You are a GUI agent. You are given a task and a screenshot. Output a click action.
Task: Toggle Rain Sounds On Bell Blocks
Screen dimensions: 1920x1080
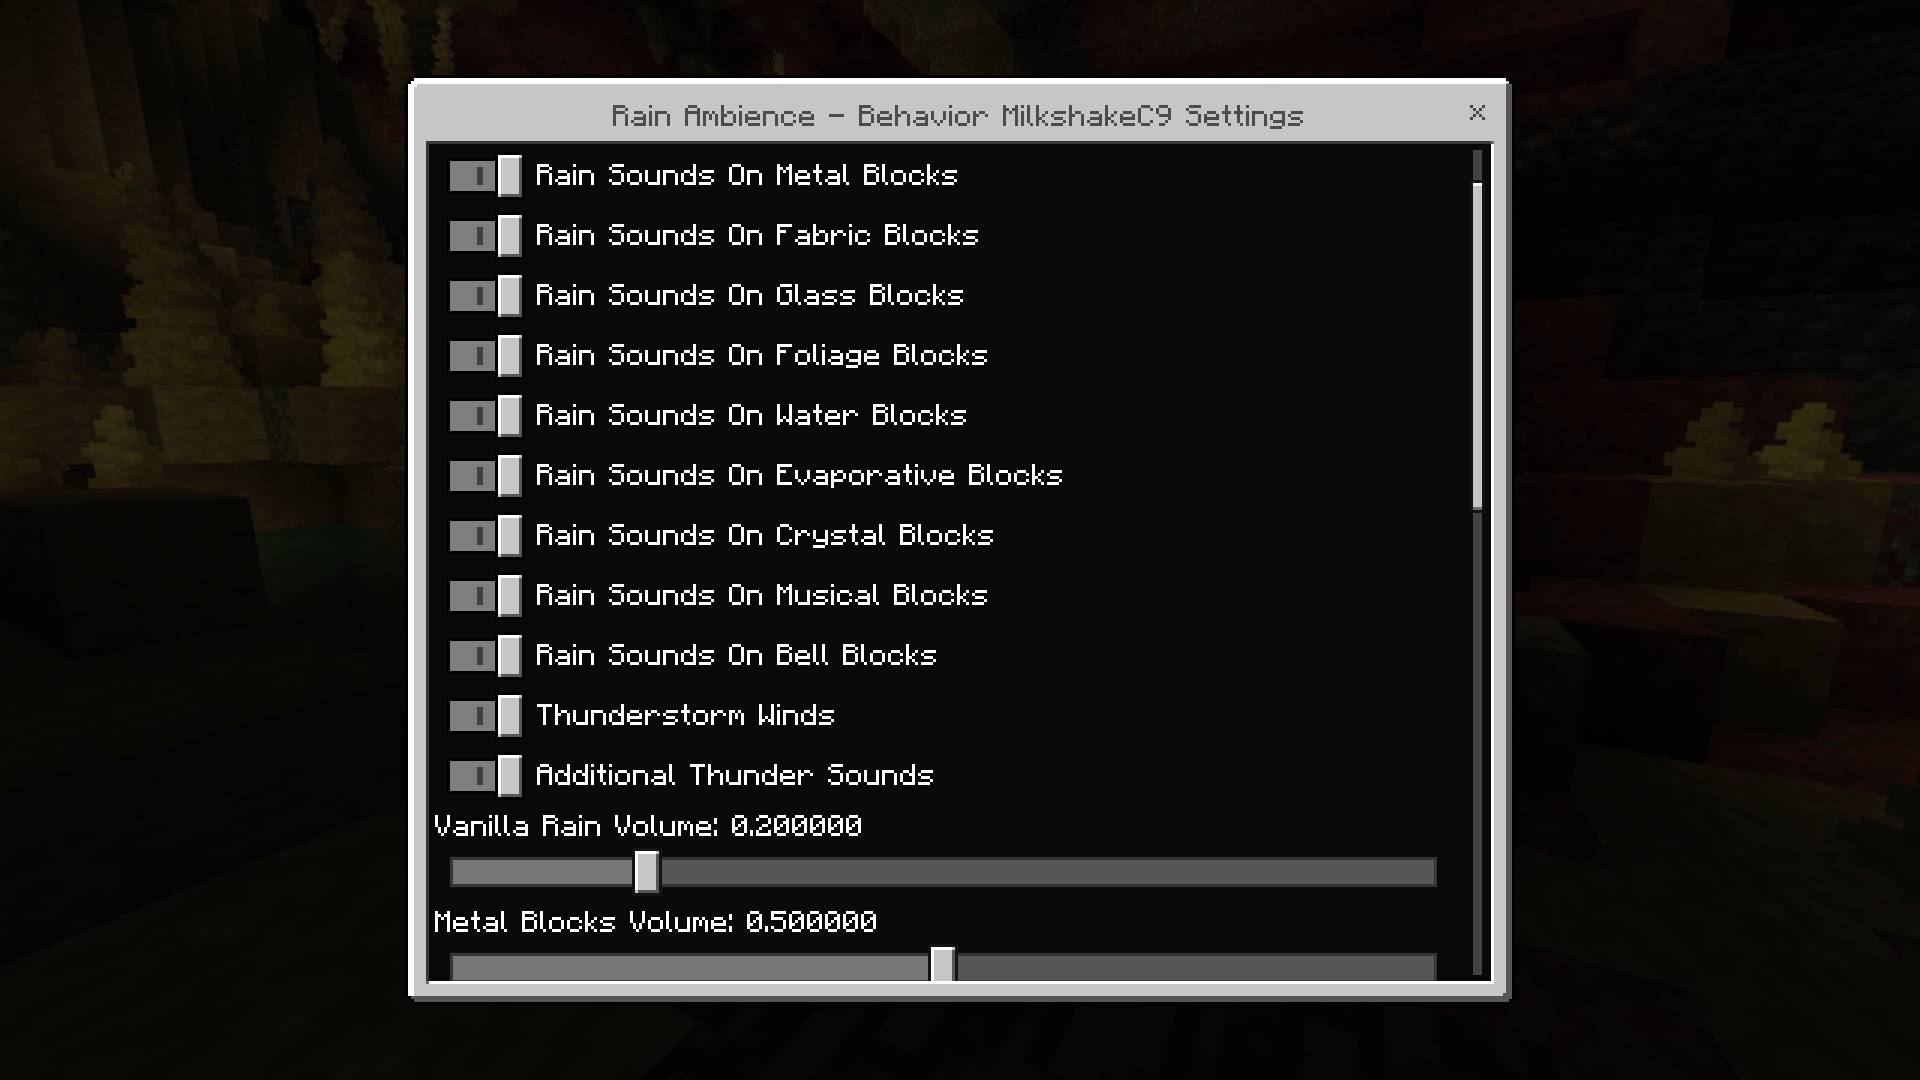[485, 656]
